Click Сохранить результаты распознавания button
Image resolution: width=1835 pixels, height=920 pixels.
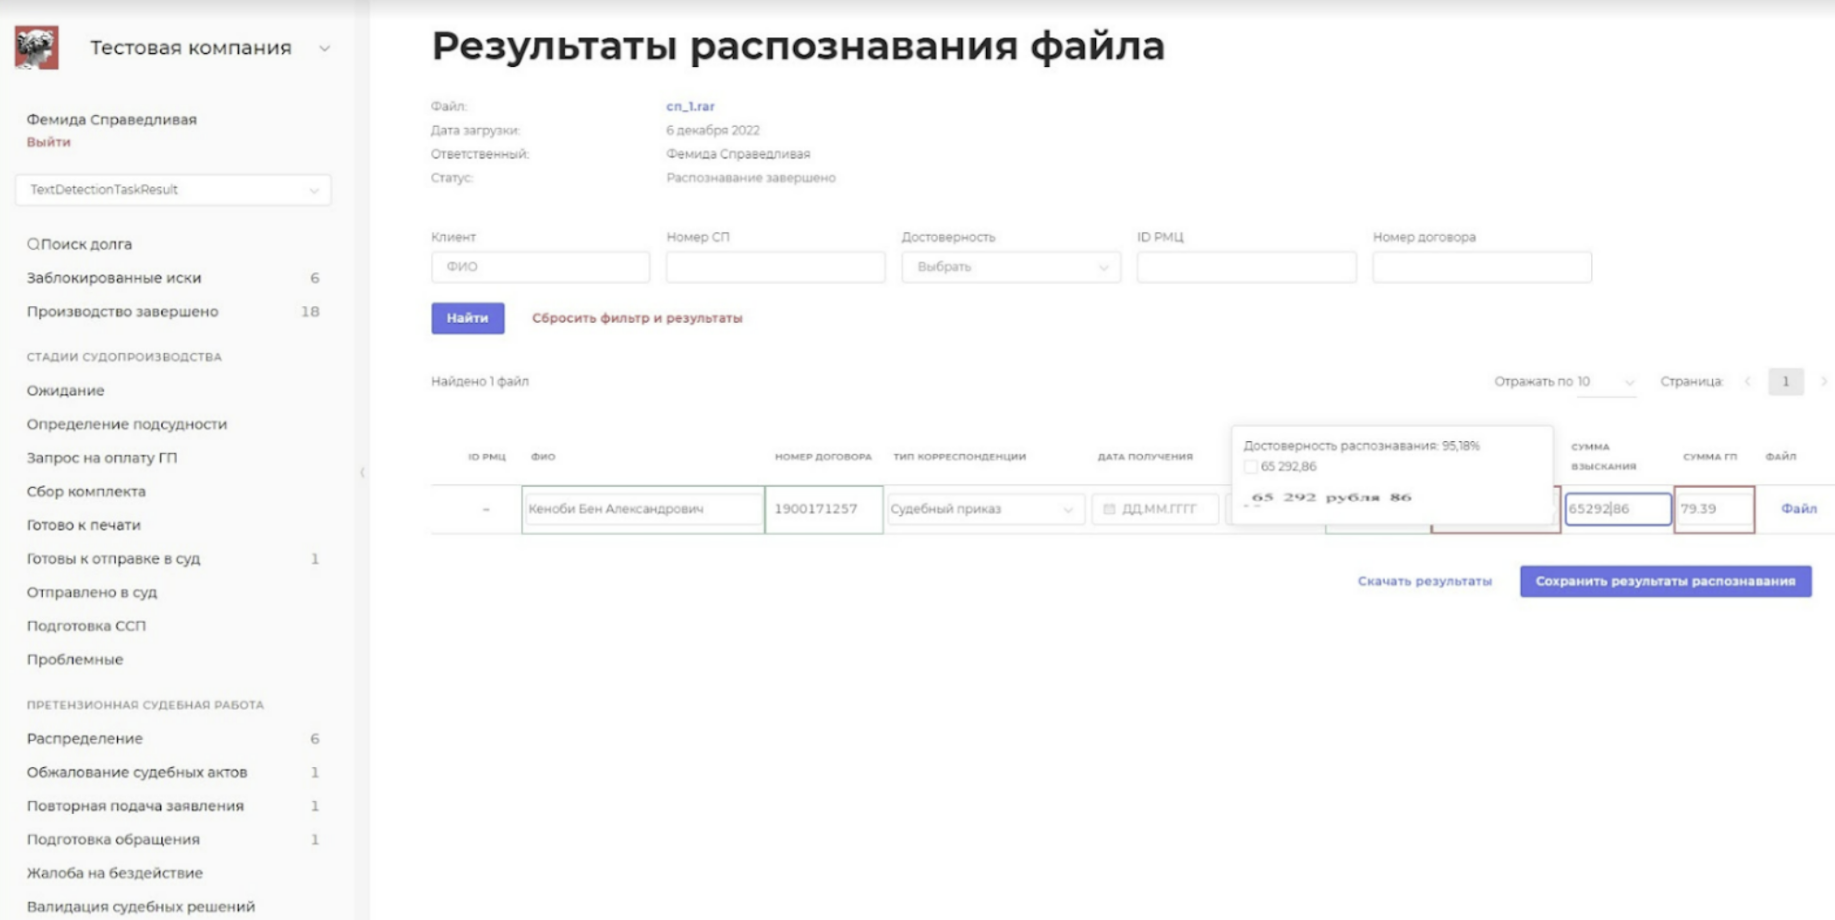click(x=1665, y=581)
